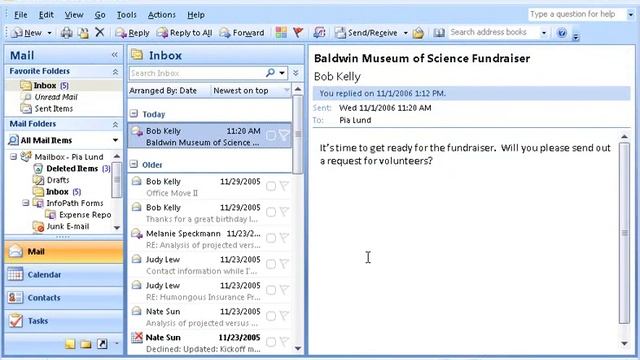Collapse the Older group

click(x=134, y=164)
